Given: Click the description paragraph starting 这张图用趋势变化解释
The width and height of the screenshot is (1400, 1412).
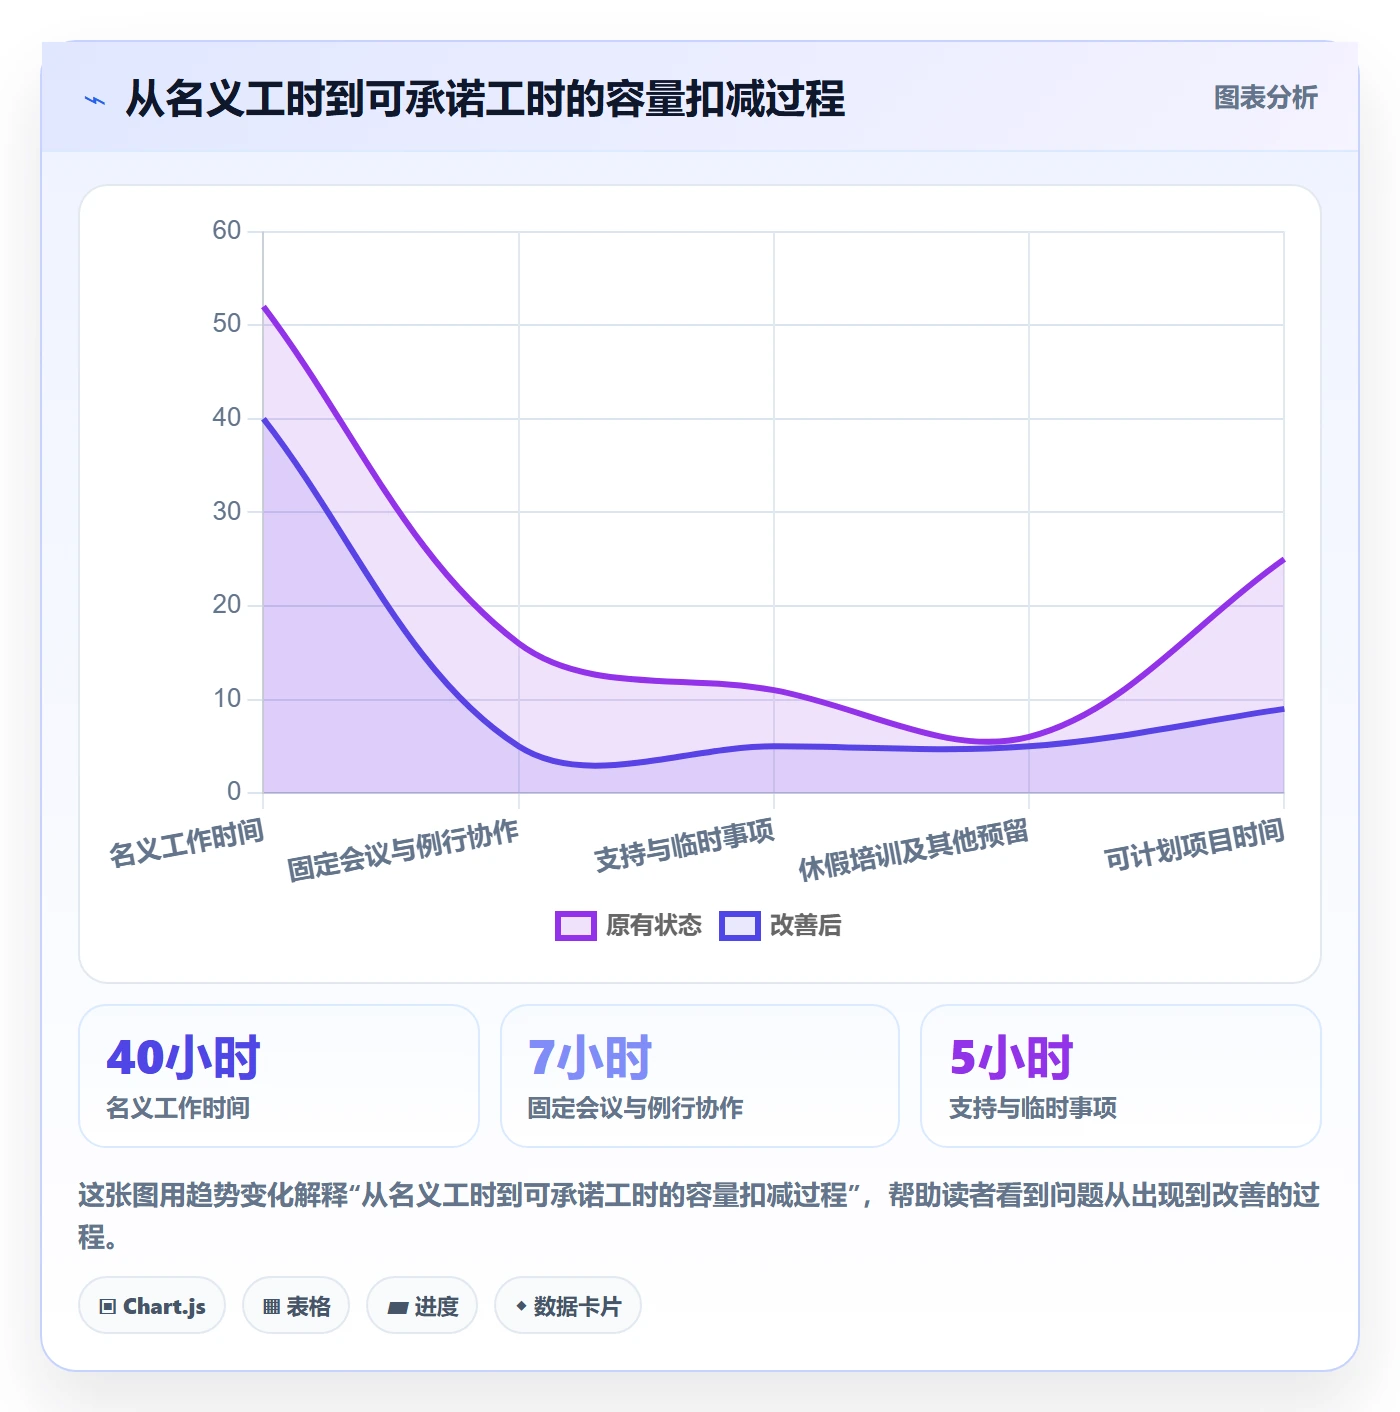Looking at the screenshot, I should tap(699, 1216).
